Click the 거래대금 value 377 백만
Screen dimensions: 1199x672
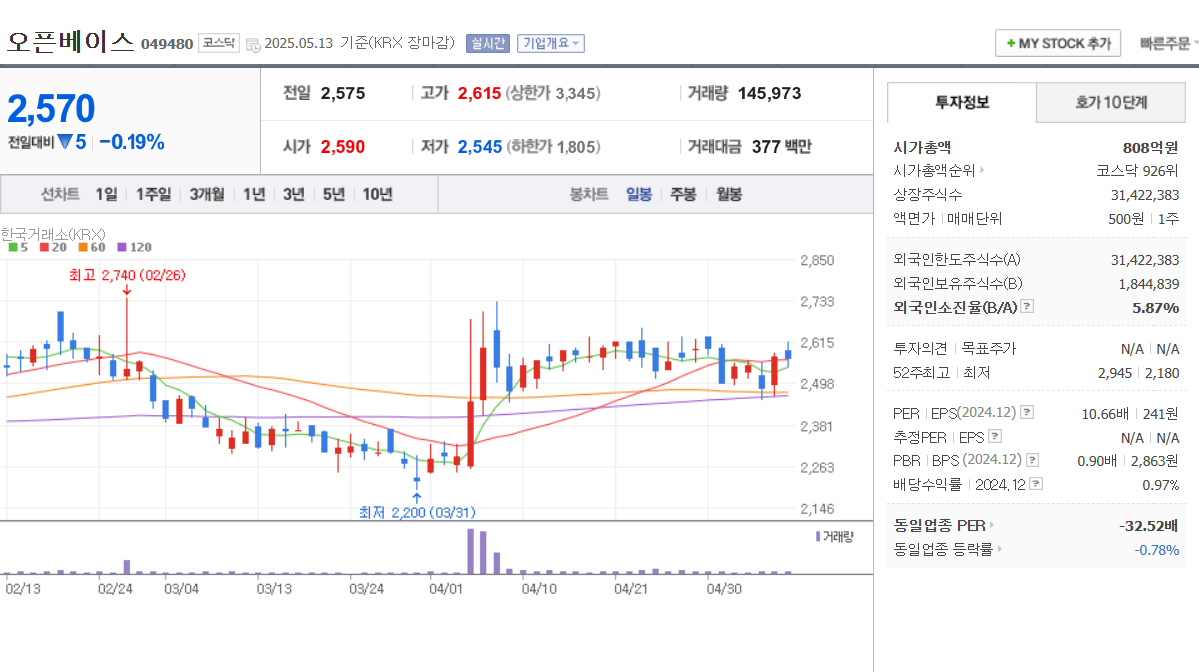point(781,147)
